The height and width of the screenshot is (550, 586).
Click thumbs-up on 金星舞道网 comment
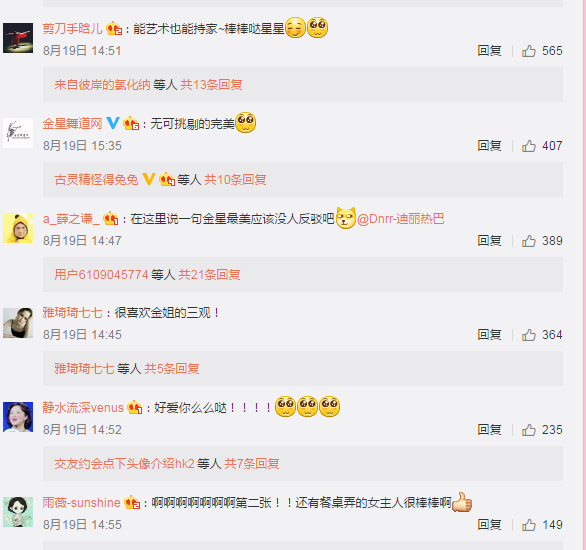click(529, 146)
